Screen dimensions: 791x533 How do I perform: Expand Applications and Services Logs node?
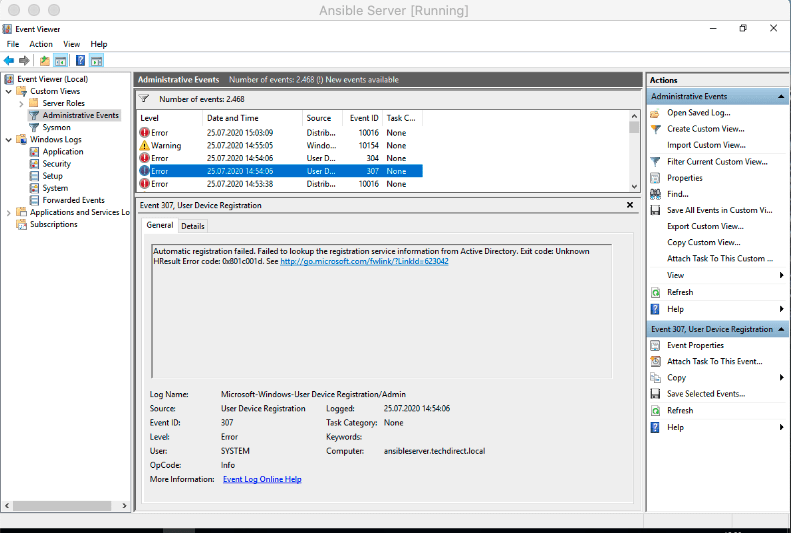9,212
